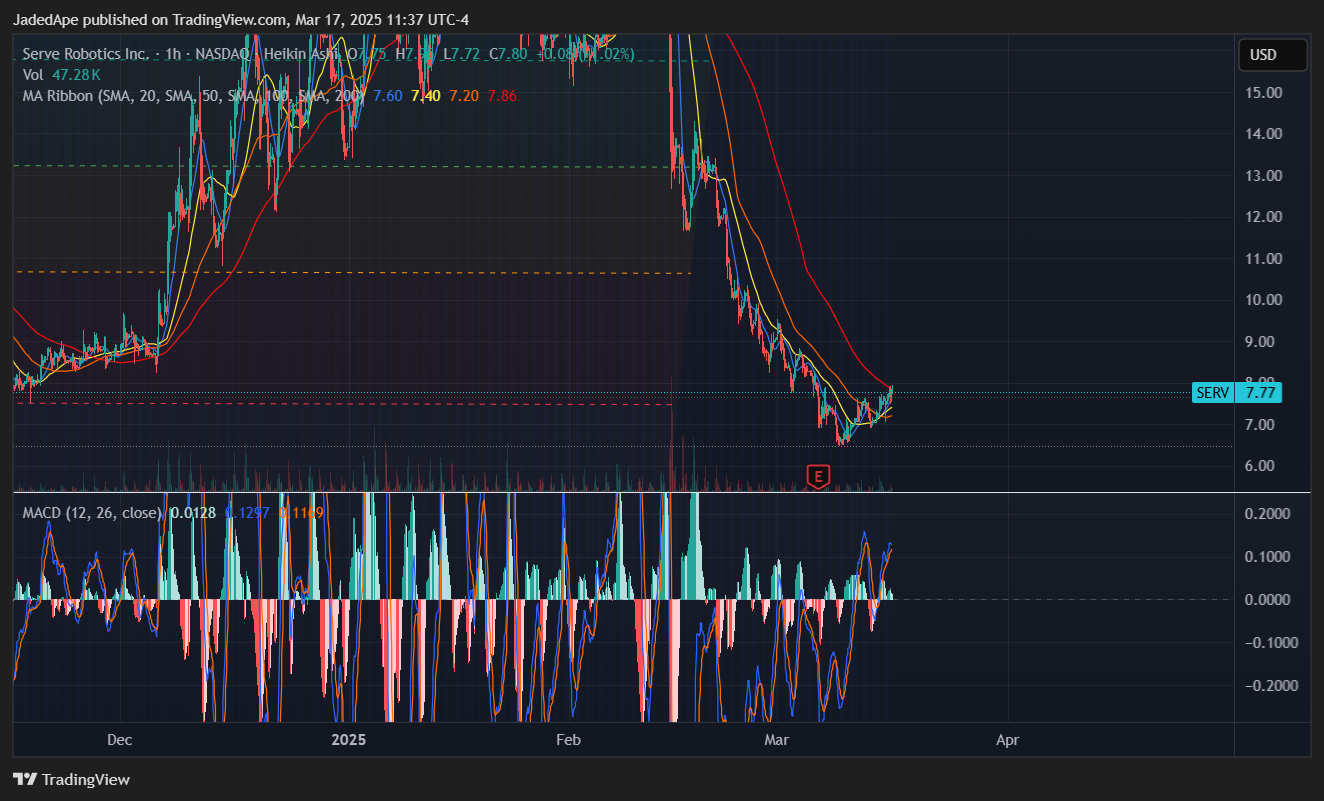Click the Feb label on time axis
Image resolution: width=1324 pixels, height=801 pixels.
[x=568, y=741]
